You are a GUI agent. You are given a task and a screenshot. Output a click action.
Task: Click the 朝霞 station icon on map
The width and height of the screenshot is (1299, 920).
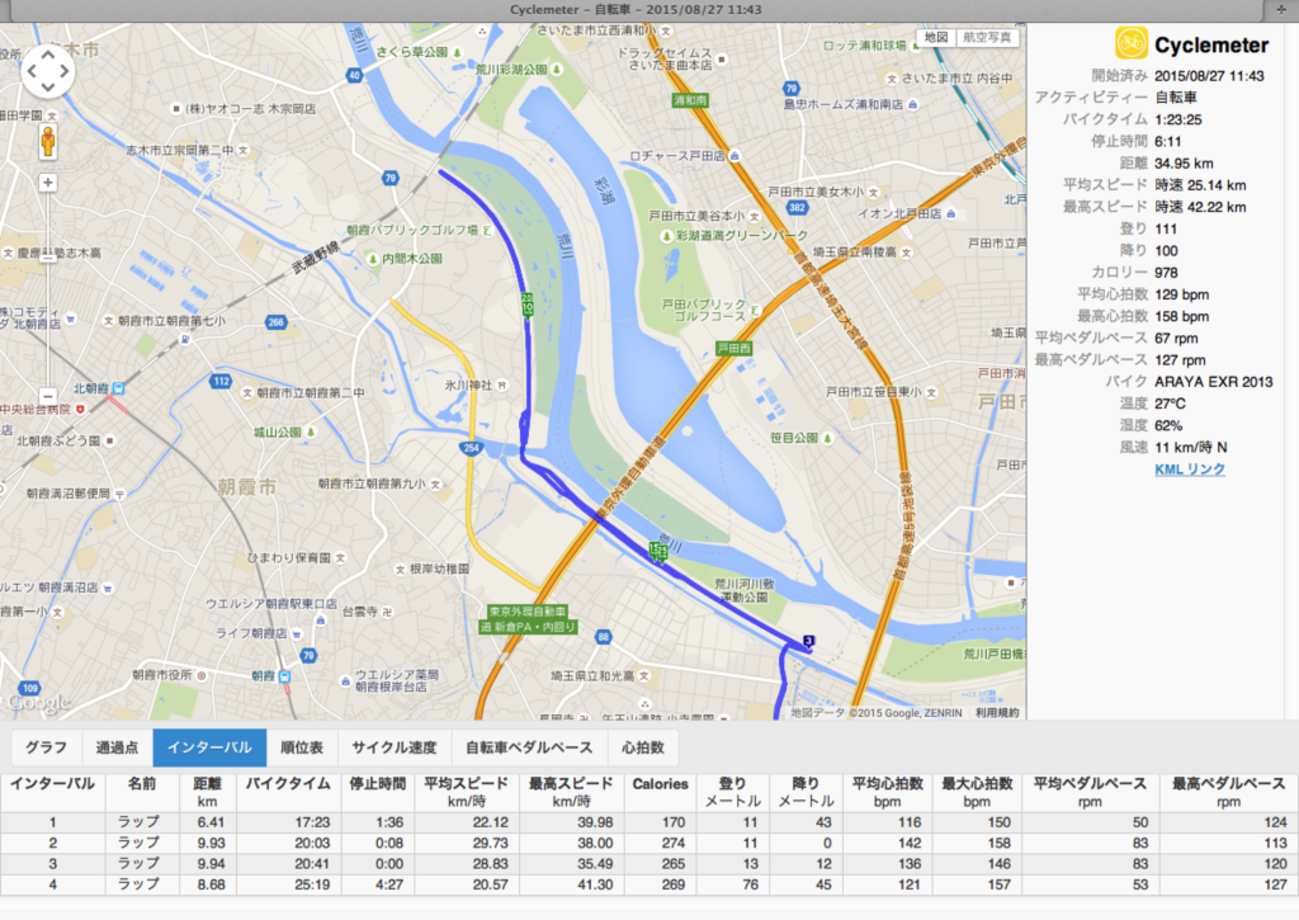click(284, 676)
